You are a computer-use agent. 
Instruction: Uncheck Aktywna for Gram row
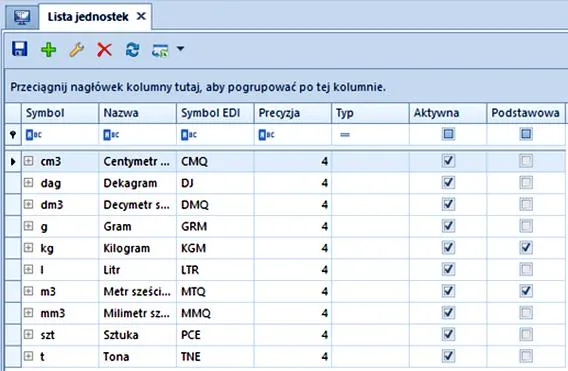[448, 226]
